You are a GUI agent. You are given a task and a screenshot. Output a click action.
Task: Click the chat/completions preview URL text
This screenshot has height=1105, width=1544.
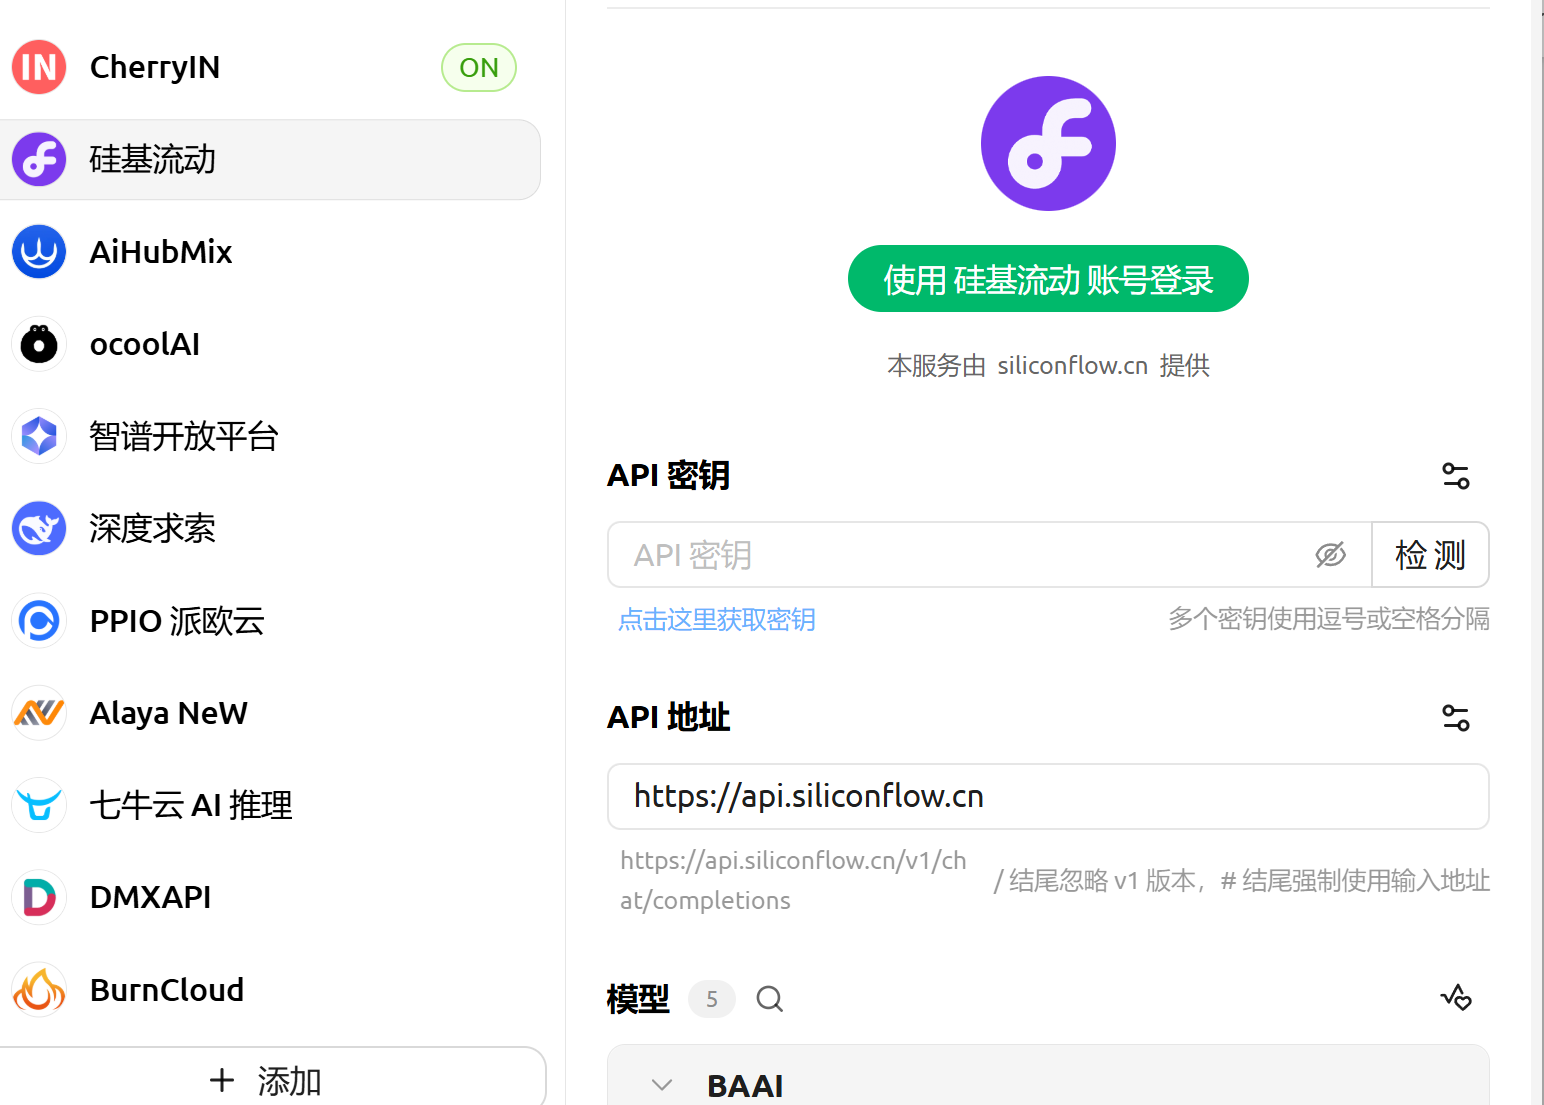tap(793, 881)
